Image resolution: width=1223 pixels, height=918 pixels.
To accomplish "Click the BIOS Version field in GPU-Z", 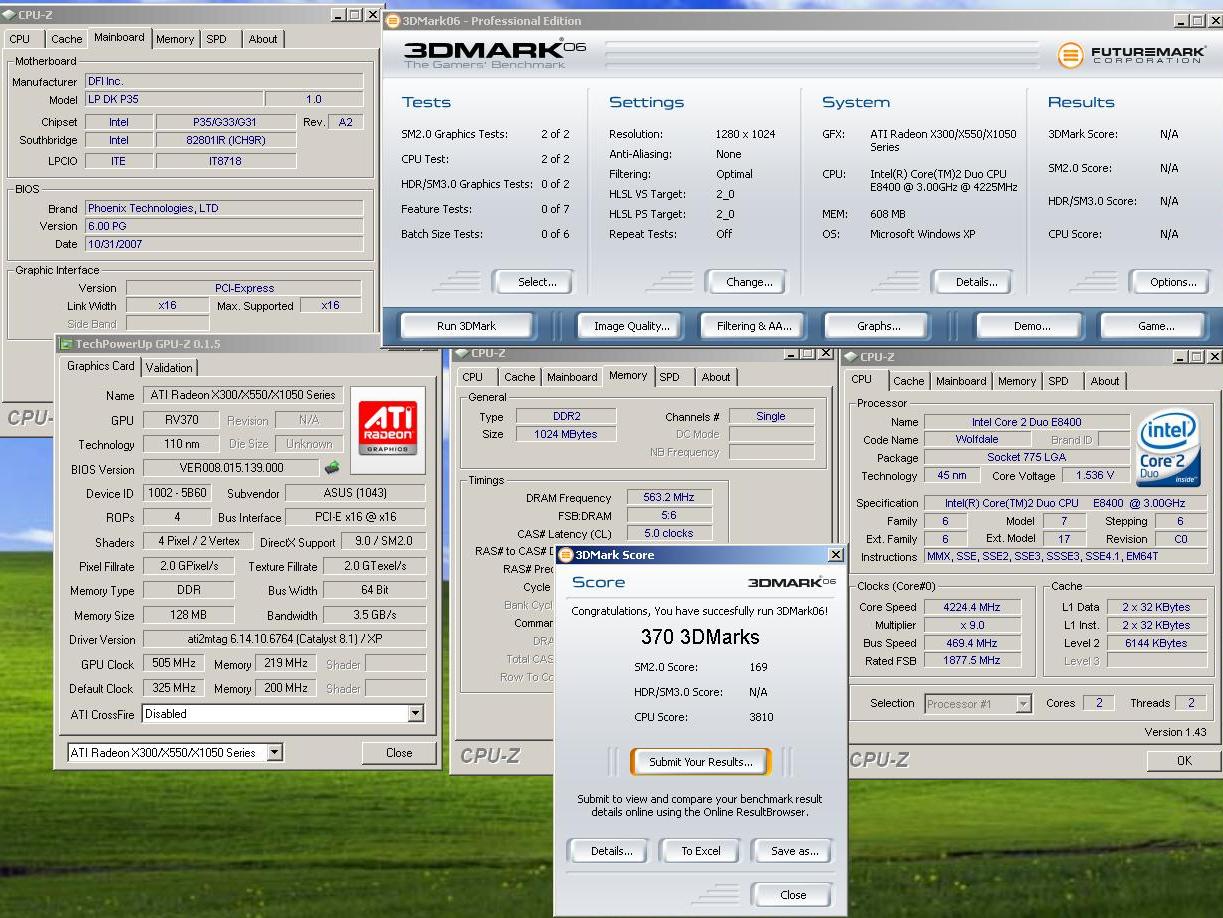I will click(231, 468).
